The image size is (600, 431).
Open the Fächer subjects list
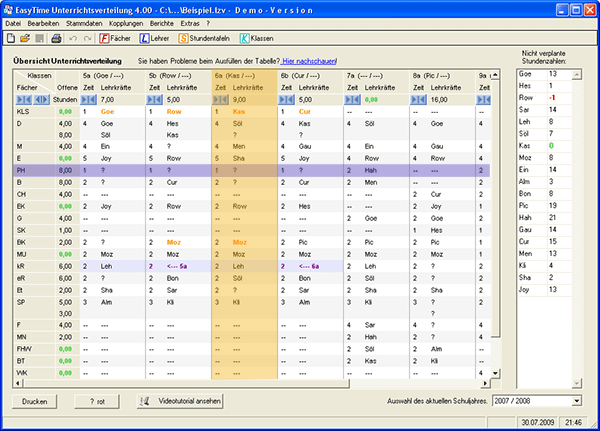(115, 38)
